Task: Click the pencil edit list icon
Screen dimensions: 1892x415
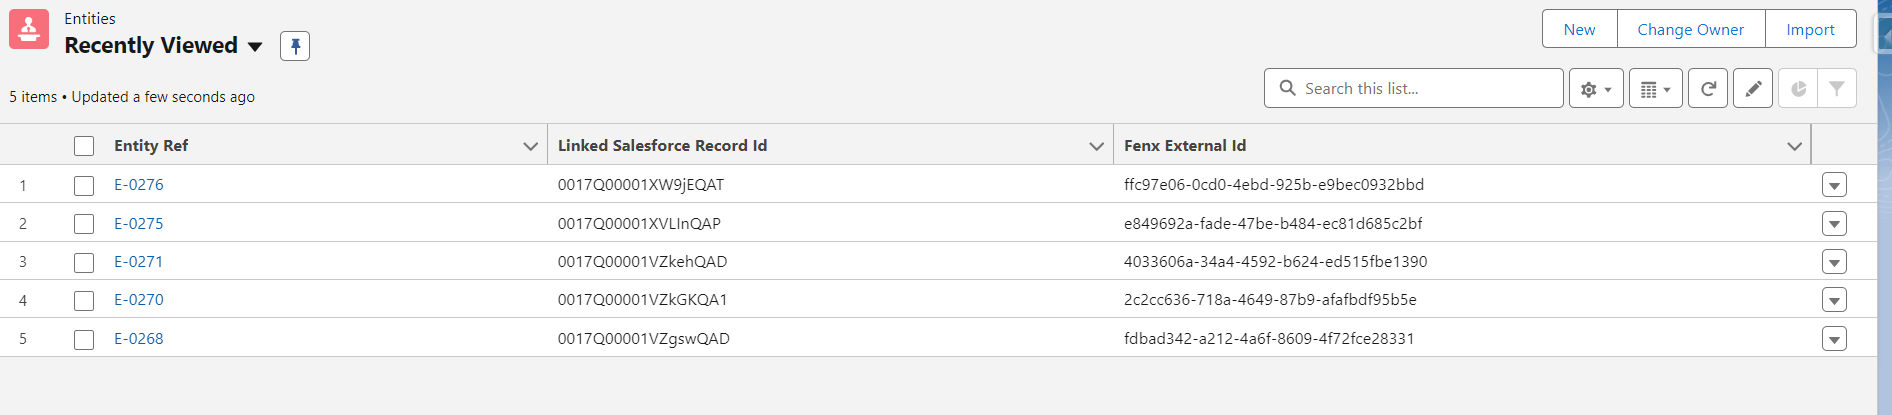Action: tap(1752, 89)
